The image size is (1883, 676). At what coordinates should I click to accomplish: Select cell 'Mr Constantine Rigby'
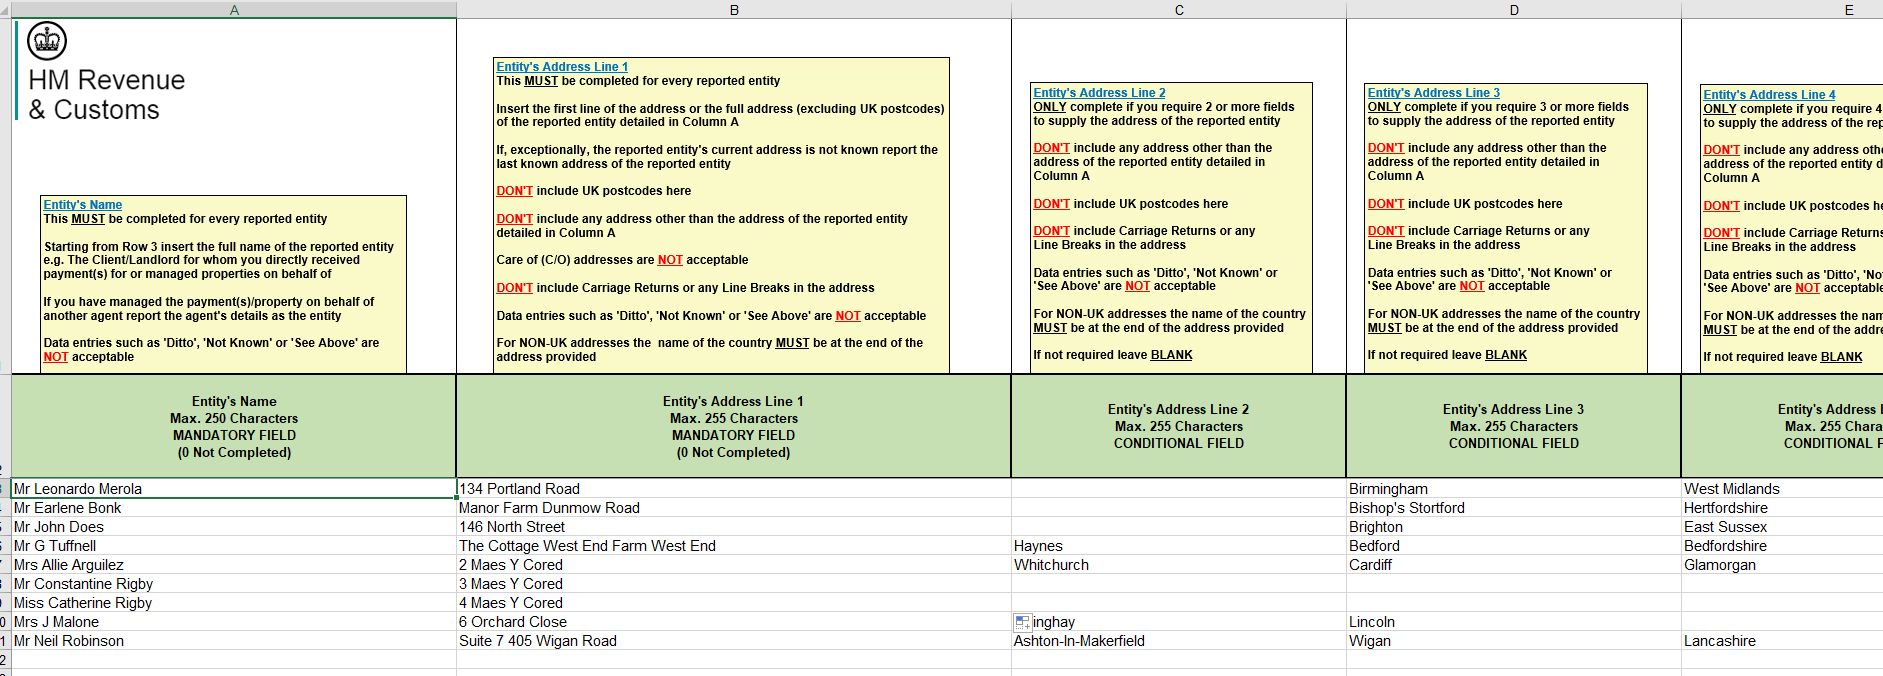(x=234, y=584)
